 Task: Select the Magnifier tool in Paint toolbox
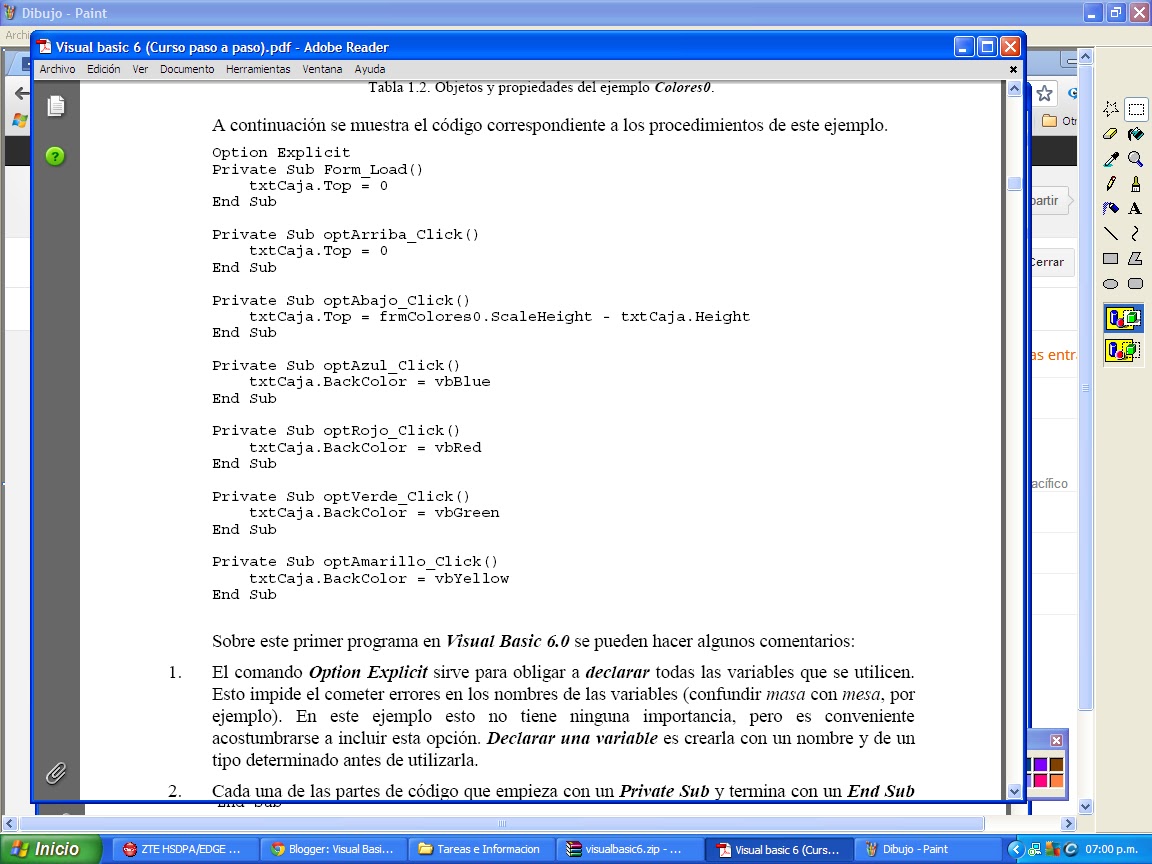click(x=1136, y=158)
